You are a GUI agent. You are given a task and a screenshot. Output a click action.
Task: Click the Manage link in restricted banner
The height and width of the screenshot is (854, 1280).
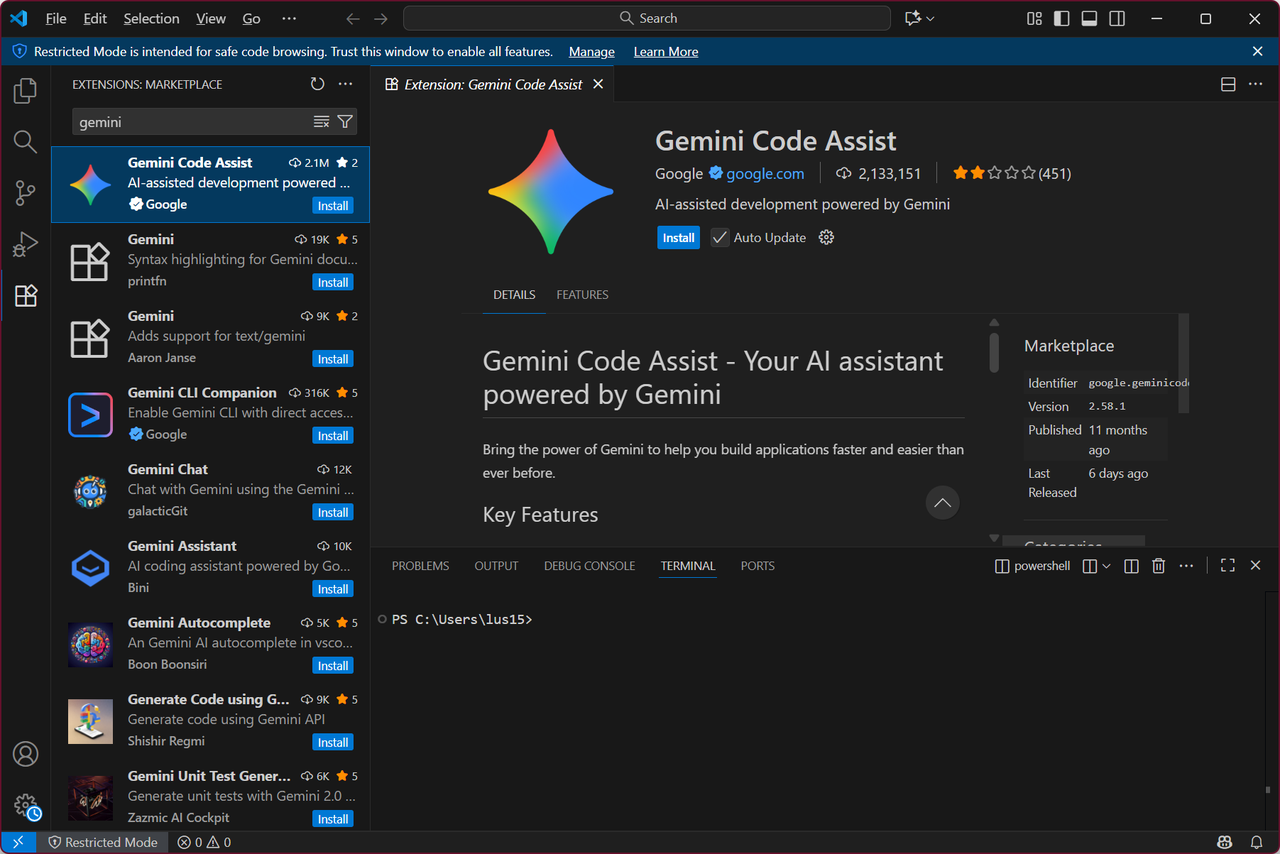click(592, 52)
